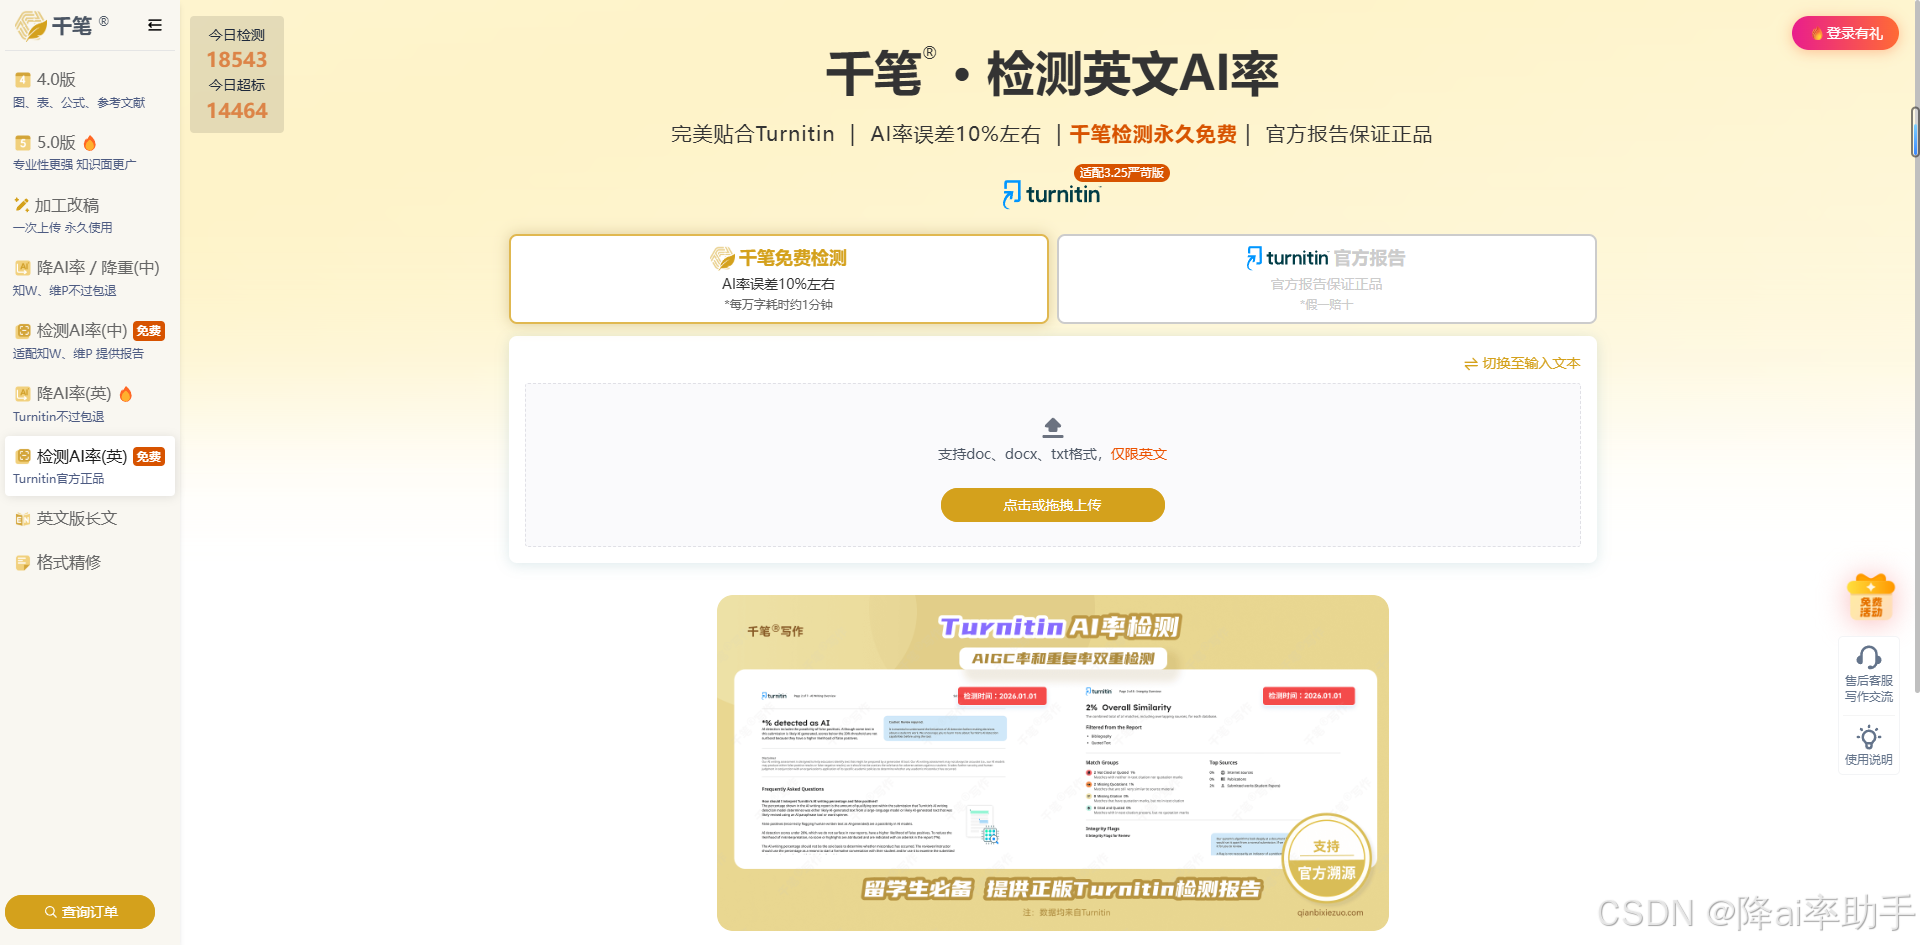Open 格式精修 in the sidebar
Screen dimensions: 1920x945
click(90, 563)
